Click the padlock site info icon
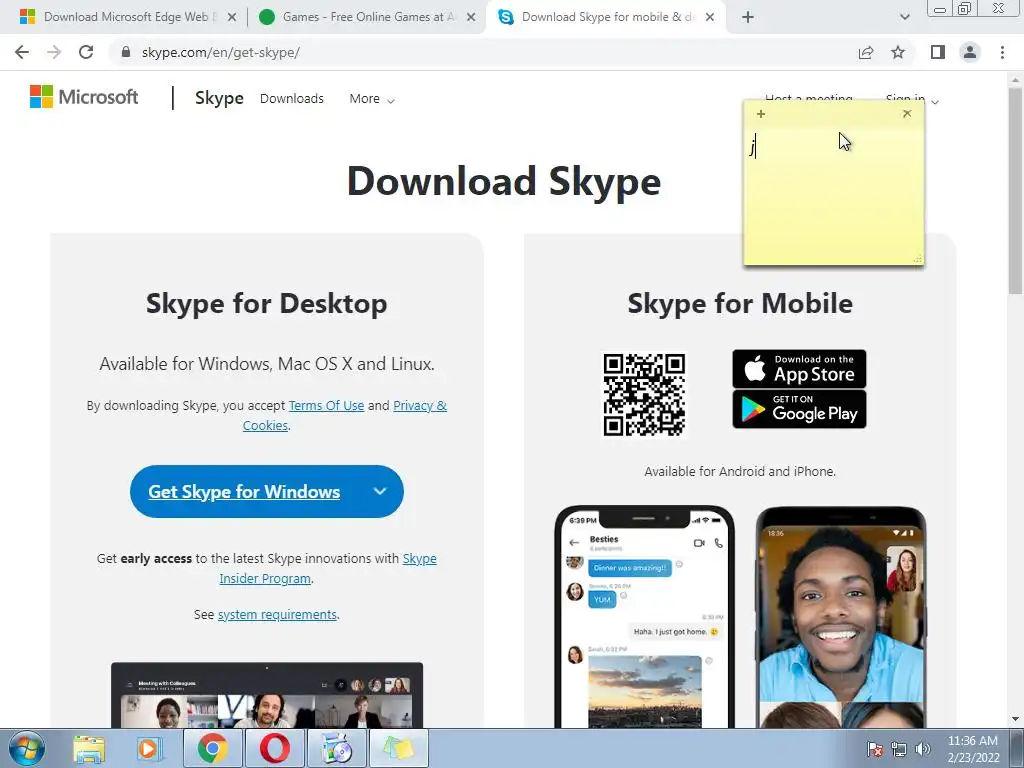Image resolution: width=1024 pixels, height=768 pixels. [x=126, y=52]
